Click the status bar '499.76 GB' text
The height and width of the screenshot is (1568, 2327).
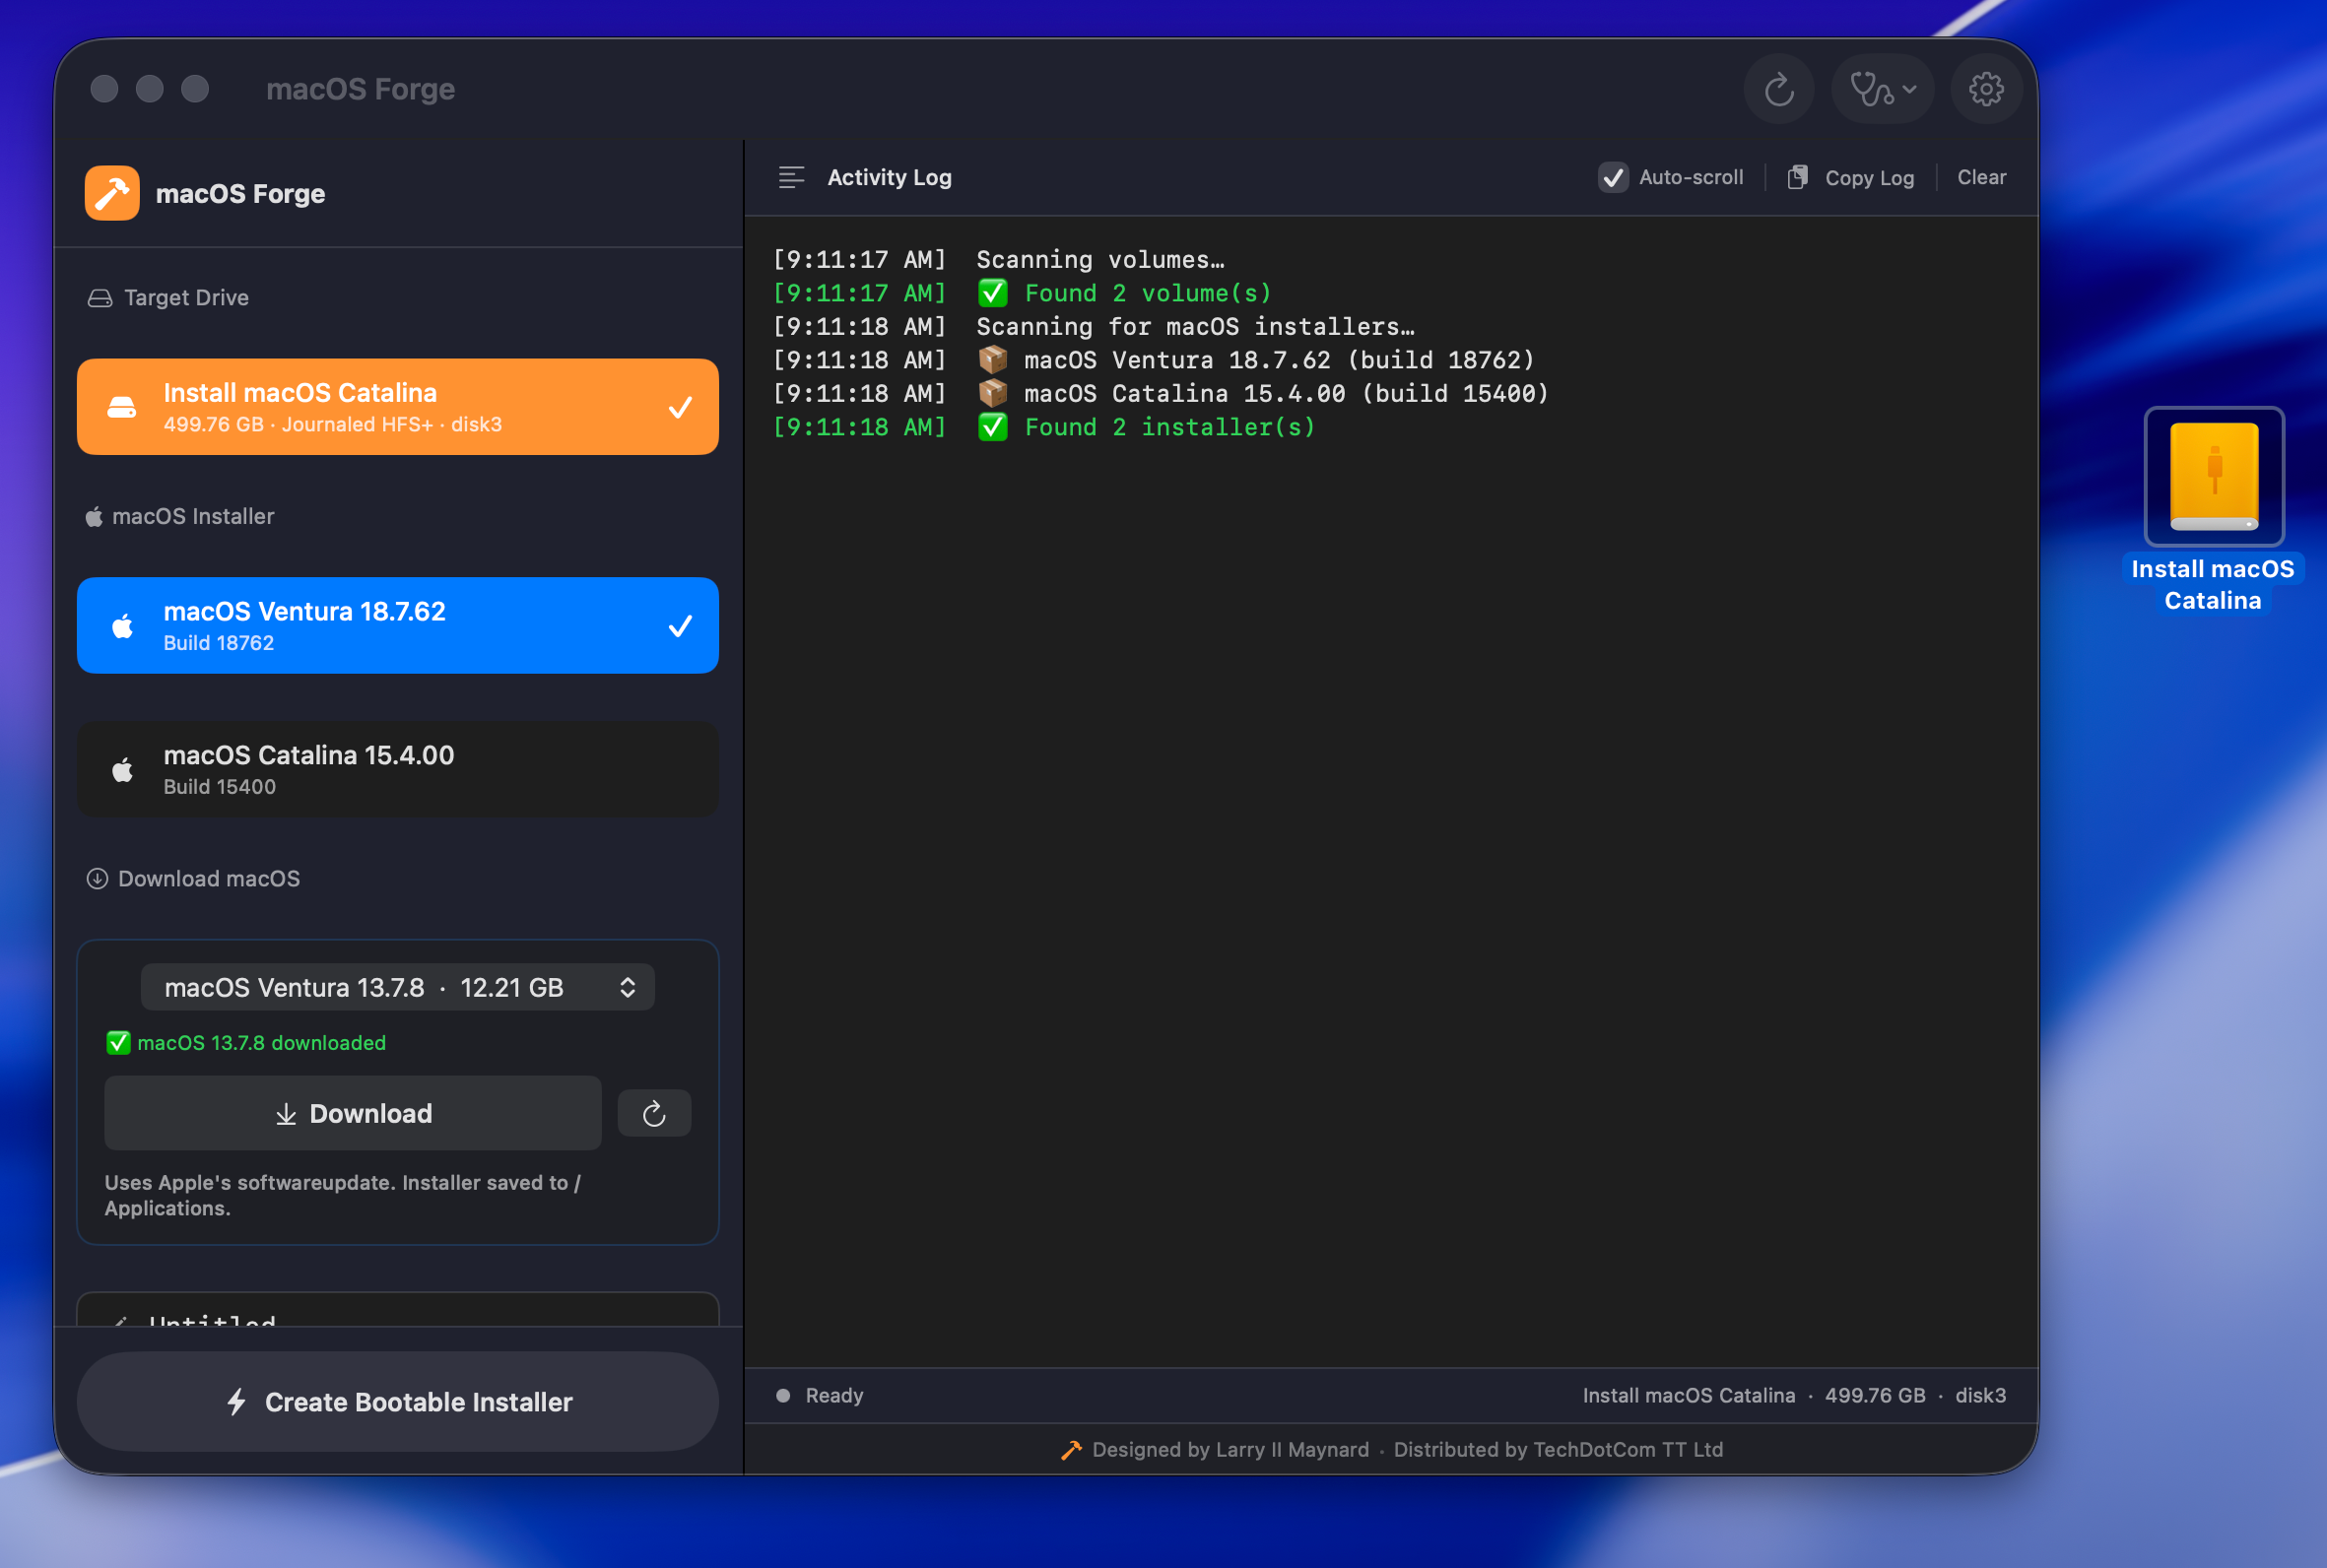(1874, 1395)
